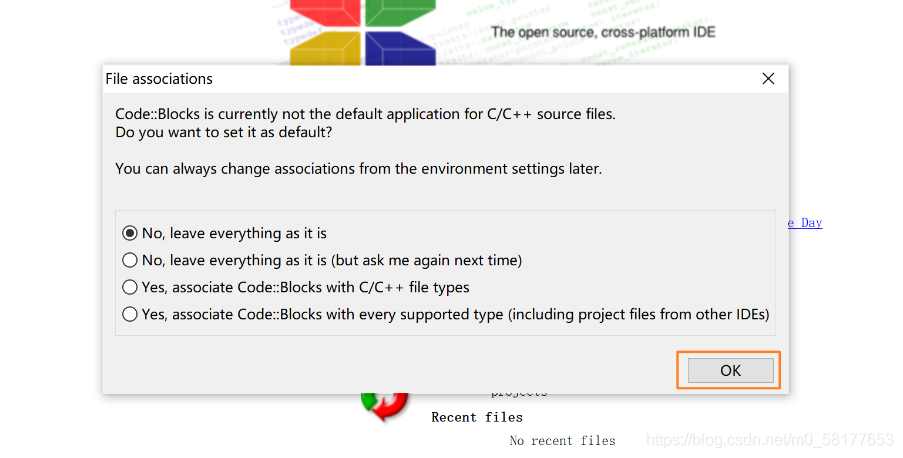
Task: Choose associate with every supported type option
Action: tap(130, 314)
